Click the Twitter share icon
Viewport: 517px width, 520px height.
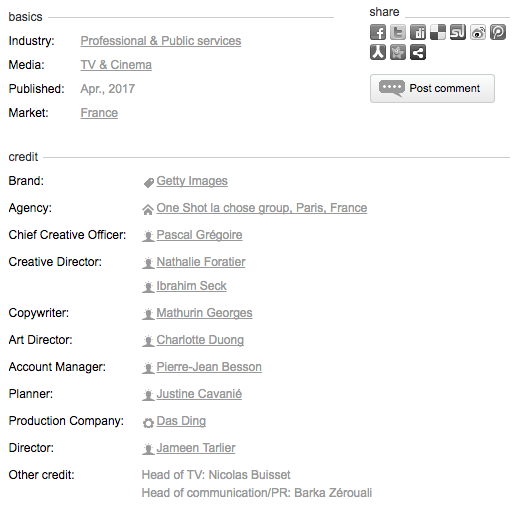pyautogui.click(x=398, y=32)
